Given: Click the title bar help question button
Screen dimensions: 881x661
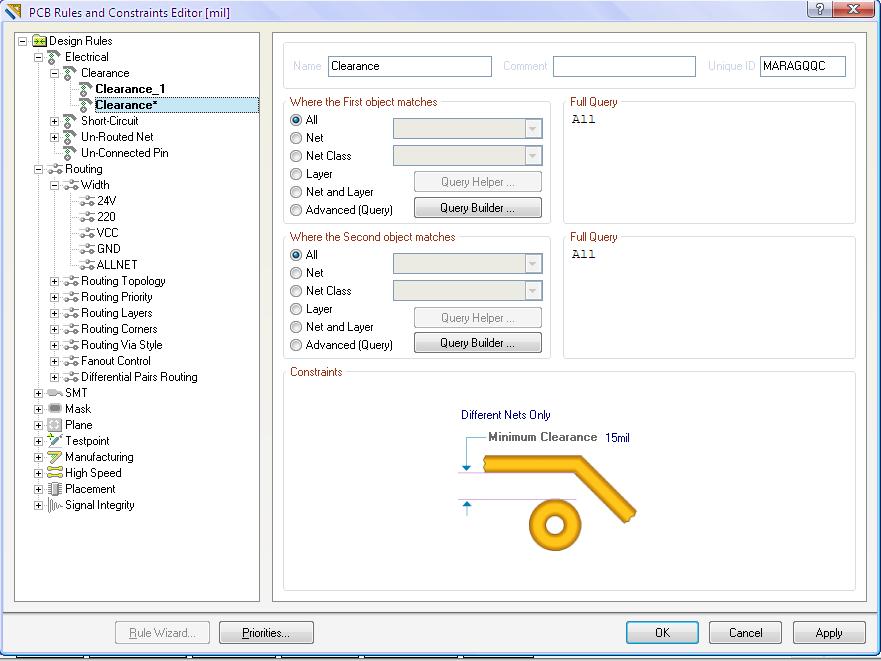Looking at the screenshot, I should [x=819, y=9].
